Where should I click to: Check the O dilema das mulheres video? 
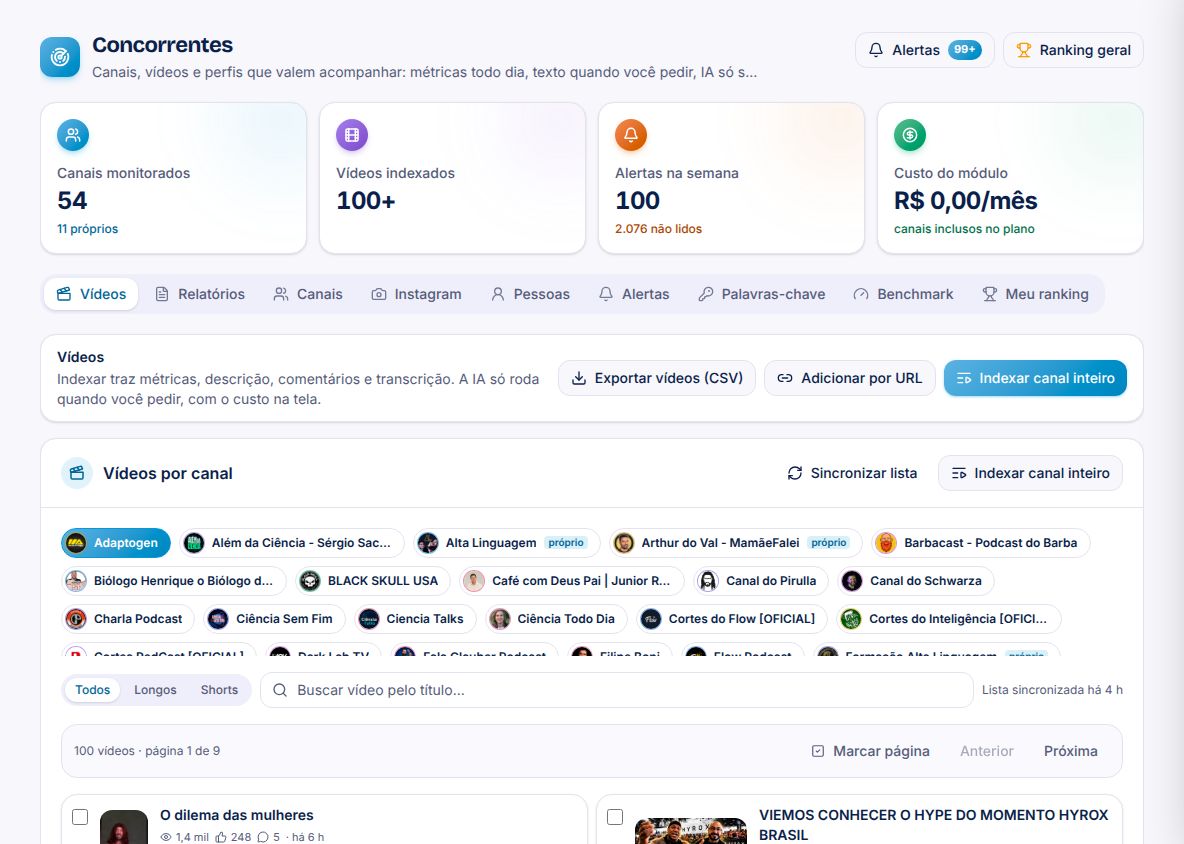click(80, 817)
